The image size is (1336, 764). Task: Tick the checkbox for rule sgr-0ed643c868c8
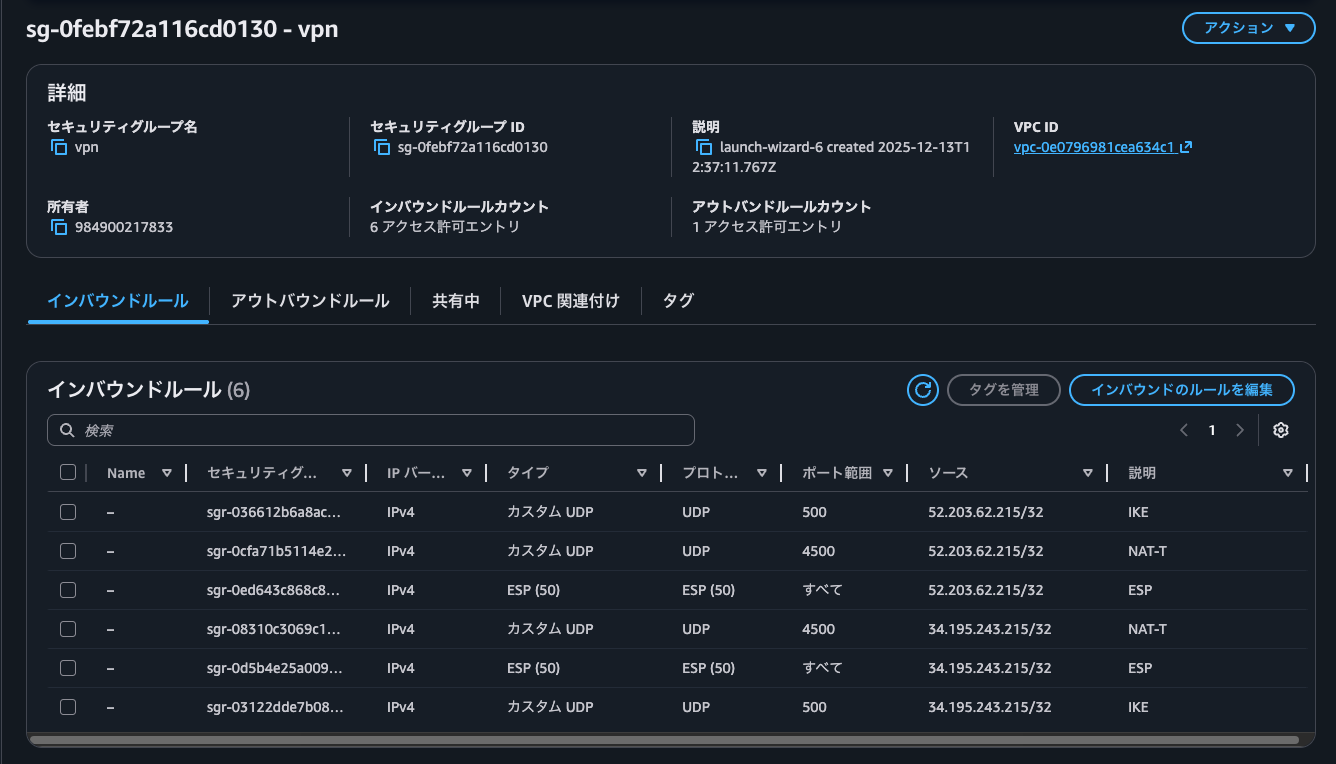click(68, 590)
